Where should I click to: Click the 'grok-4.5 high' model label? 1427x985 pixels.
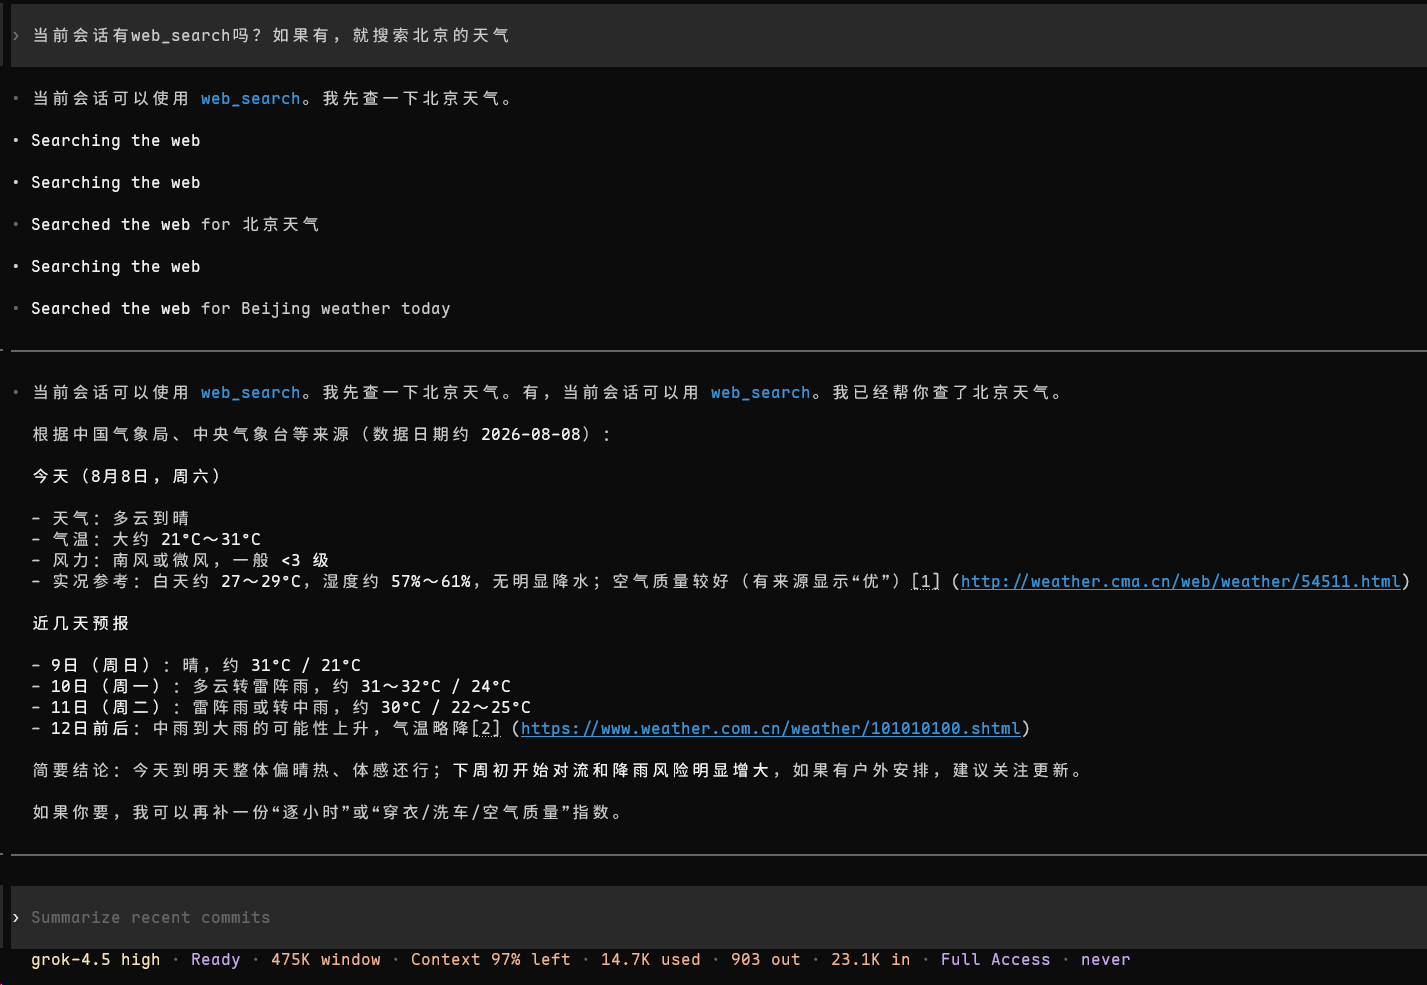click(96, 960)
